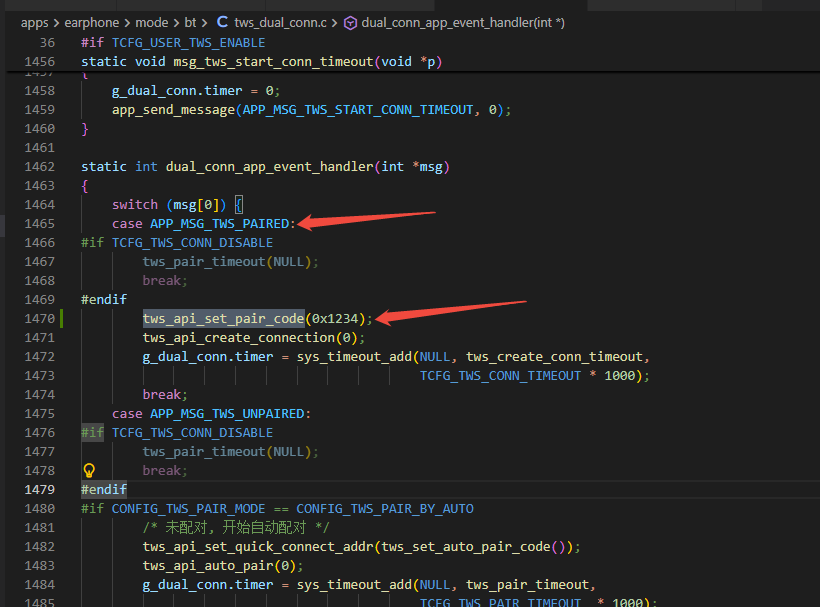
Task: Click sys_timeout_add on line 1472
Action: [355, 357]
